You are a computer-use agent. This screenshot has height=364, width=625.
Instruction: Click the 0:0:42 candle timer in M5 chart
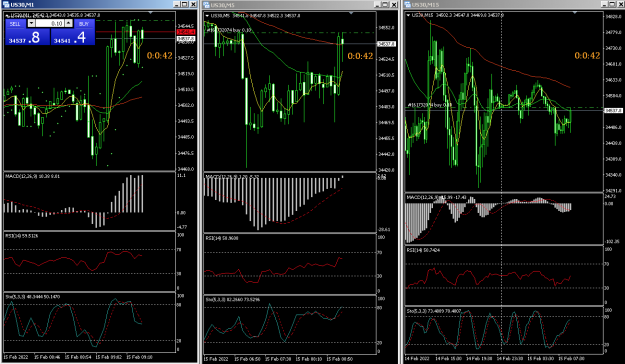tap(360, 56)
